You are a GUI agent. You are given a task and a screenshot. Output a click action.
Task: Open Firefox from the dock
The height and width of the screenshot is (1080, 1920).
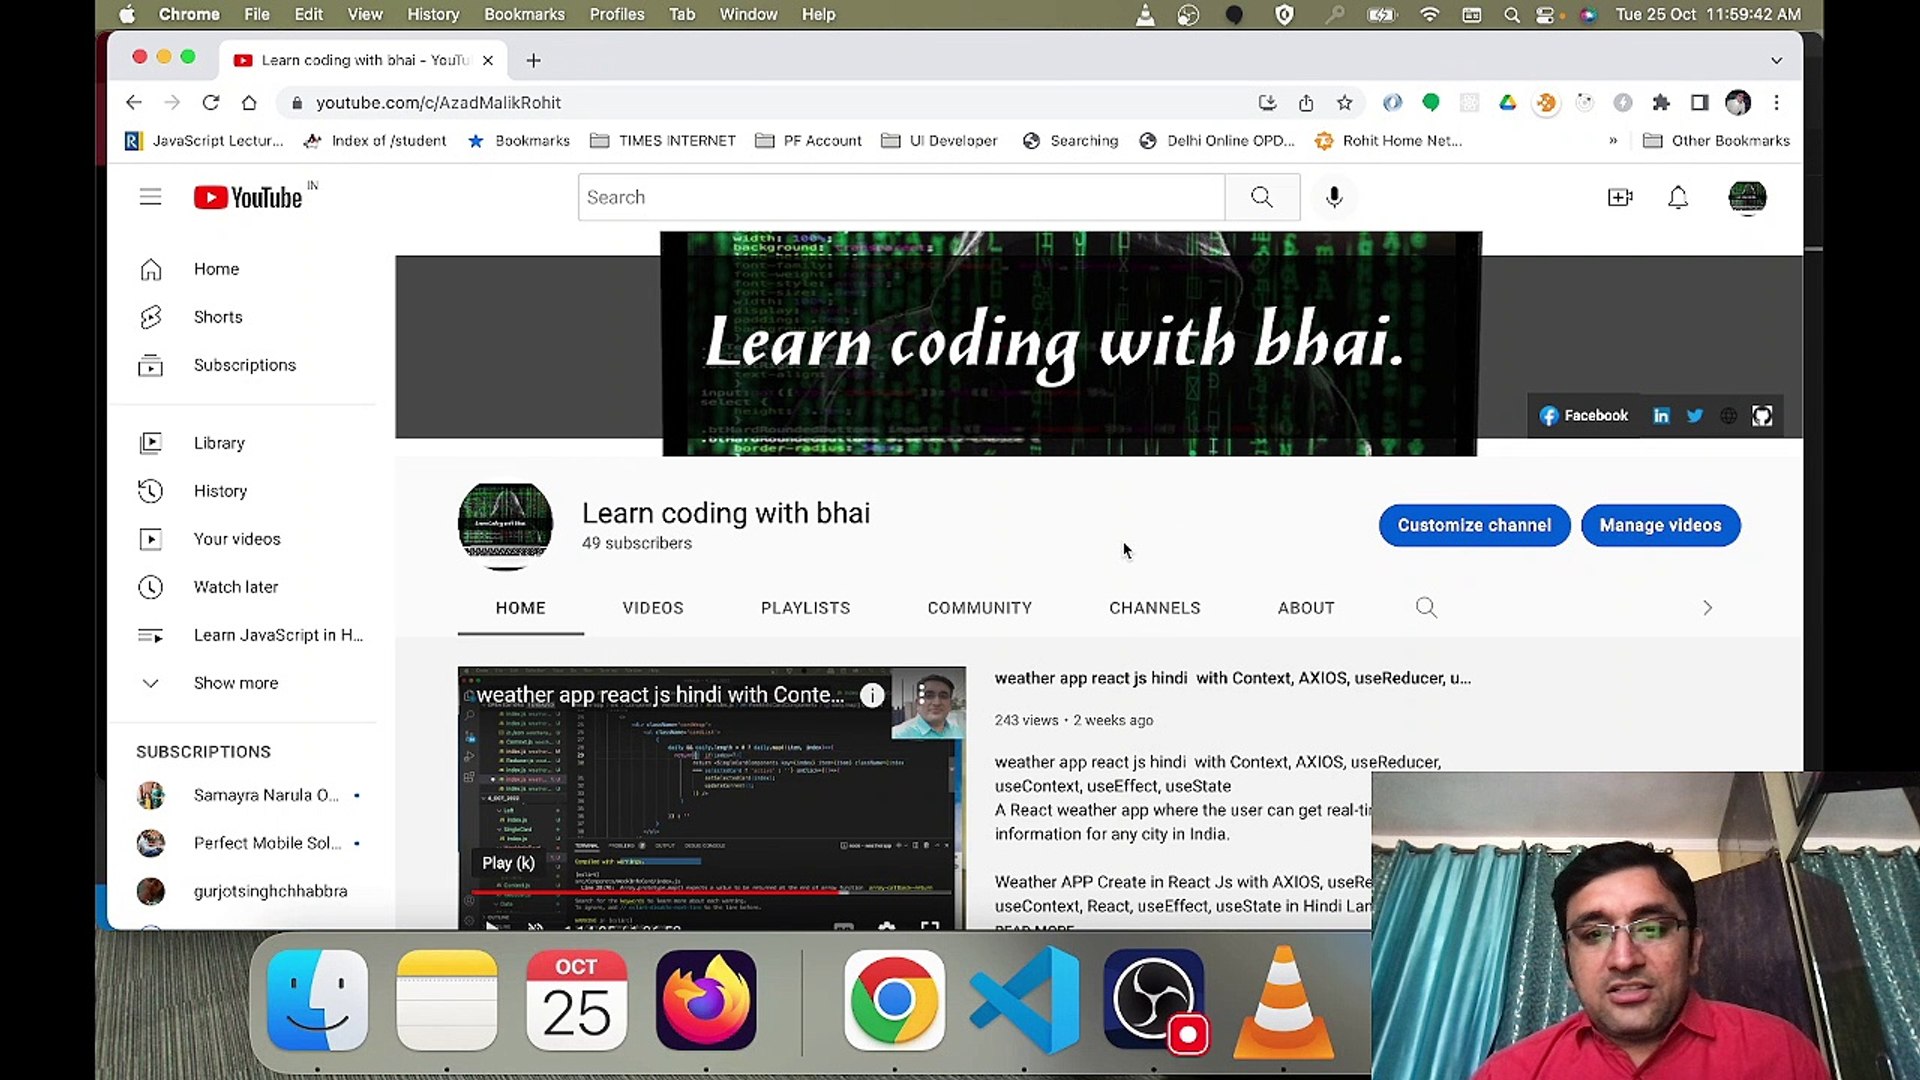pos(706,1000)
